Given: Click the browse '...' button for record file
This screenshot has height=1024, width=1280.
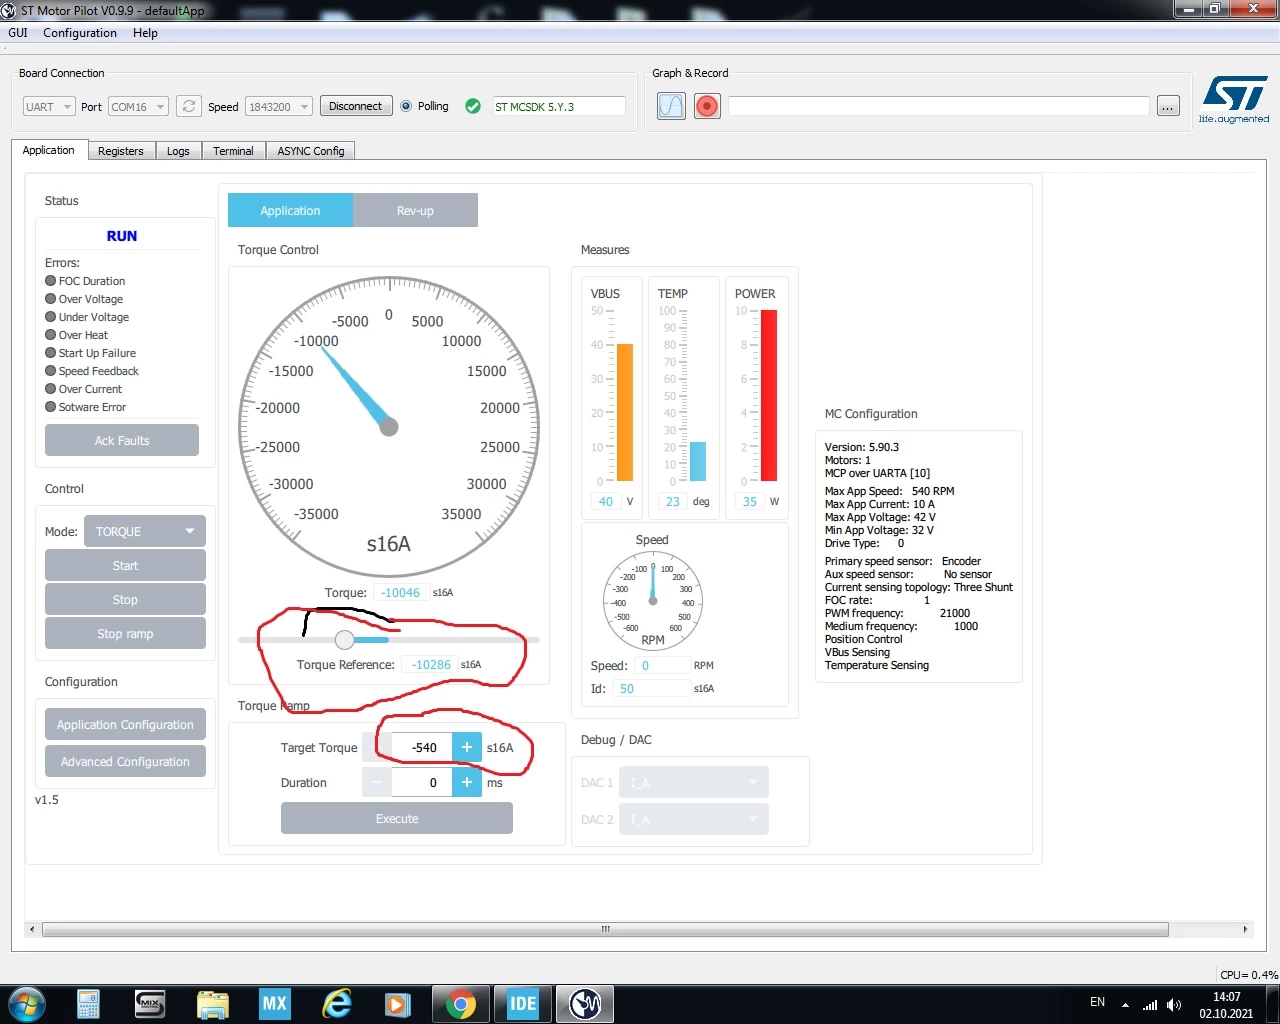Looking at the screenshot, I should [1168, 106].
